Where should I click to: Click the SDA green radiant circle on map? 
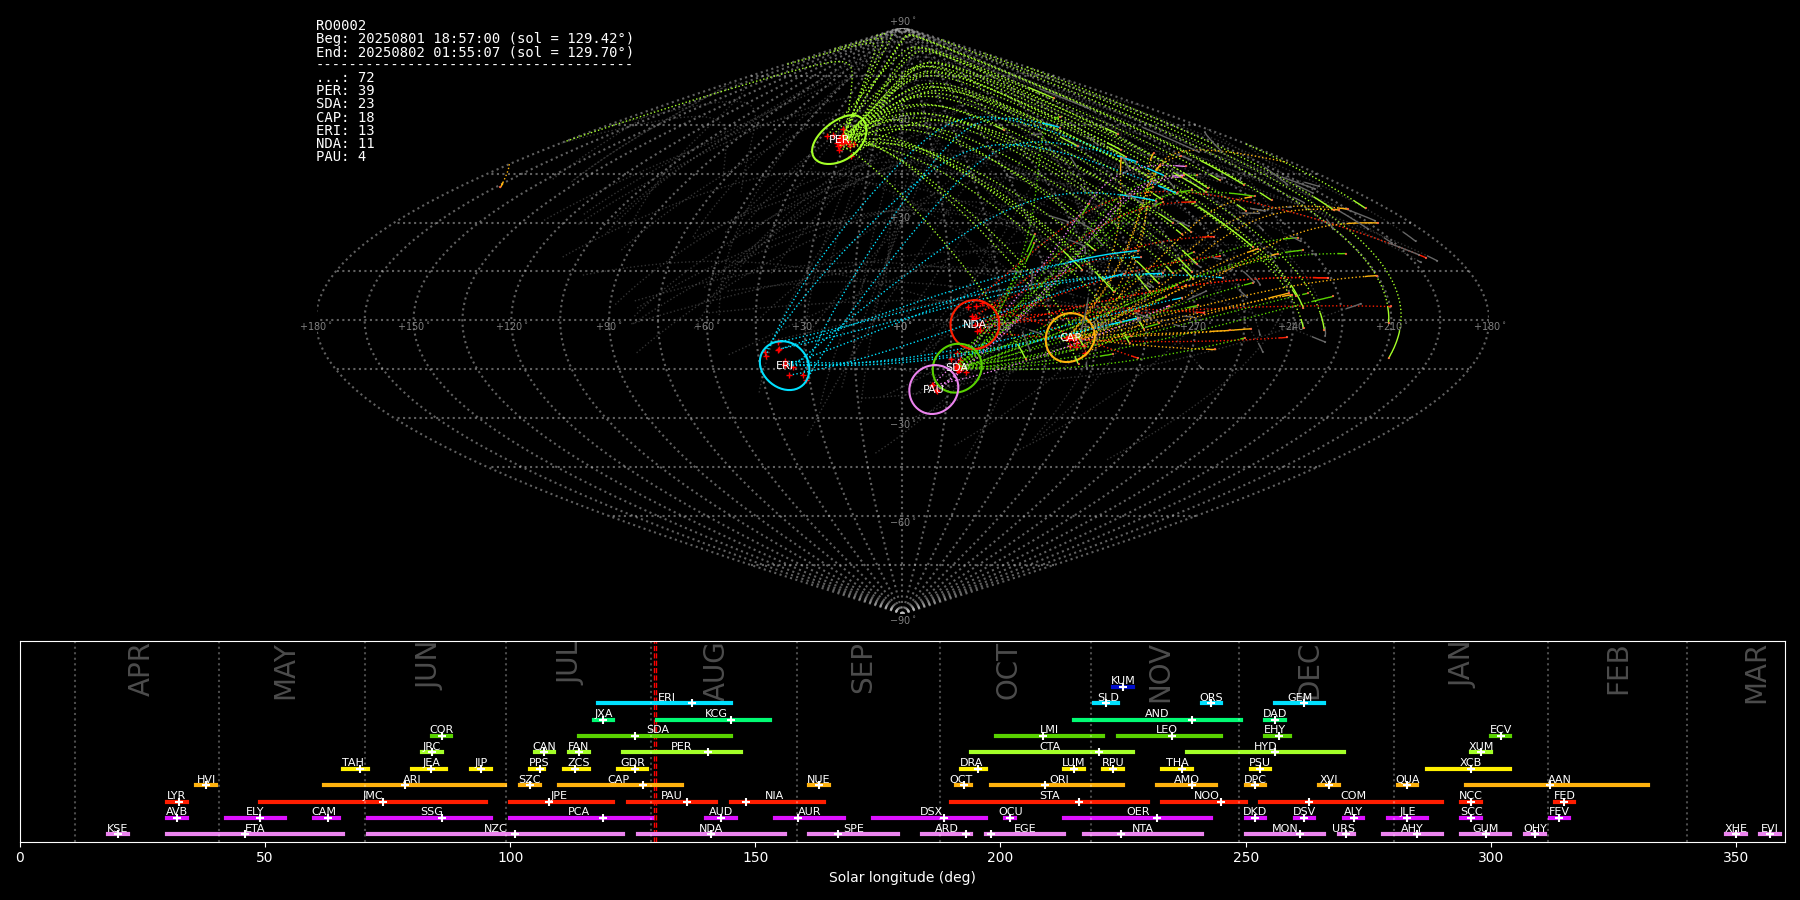click(957, 368)
